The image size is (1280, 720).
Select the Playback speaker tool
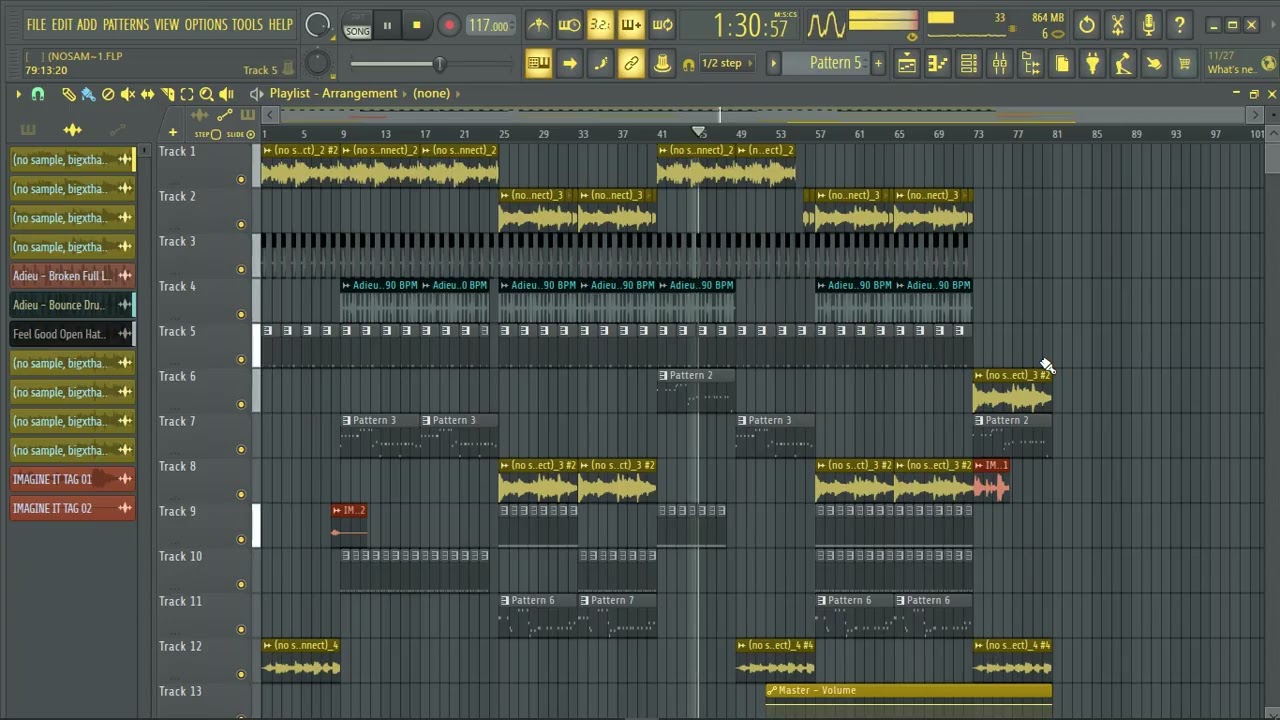[227, 94]
